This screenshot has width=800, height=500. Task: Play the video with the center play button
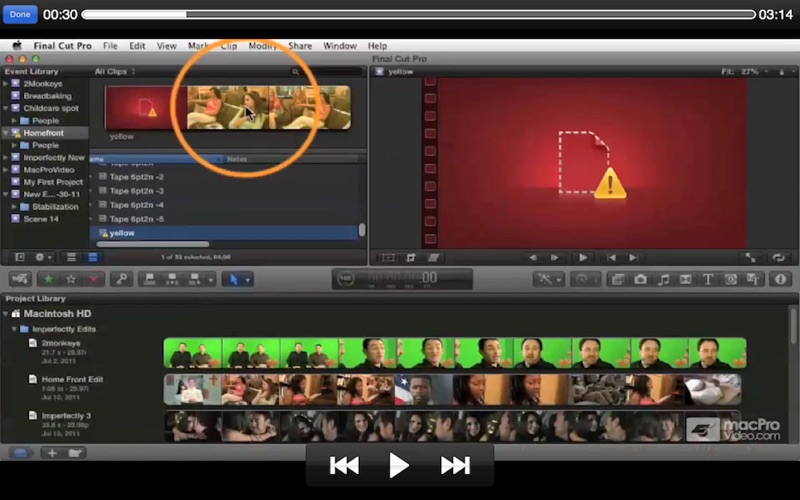[398, 465]
